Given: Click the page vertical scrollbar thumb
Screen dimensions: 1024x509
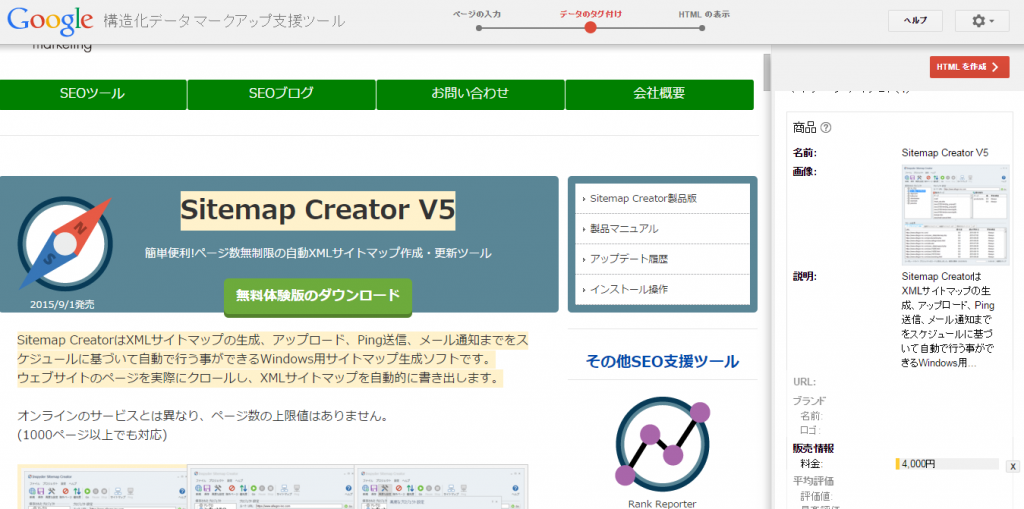Looking at the screenshot, I should click(x=767, y=72).
